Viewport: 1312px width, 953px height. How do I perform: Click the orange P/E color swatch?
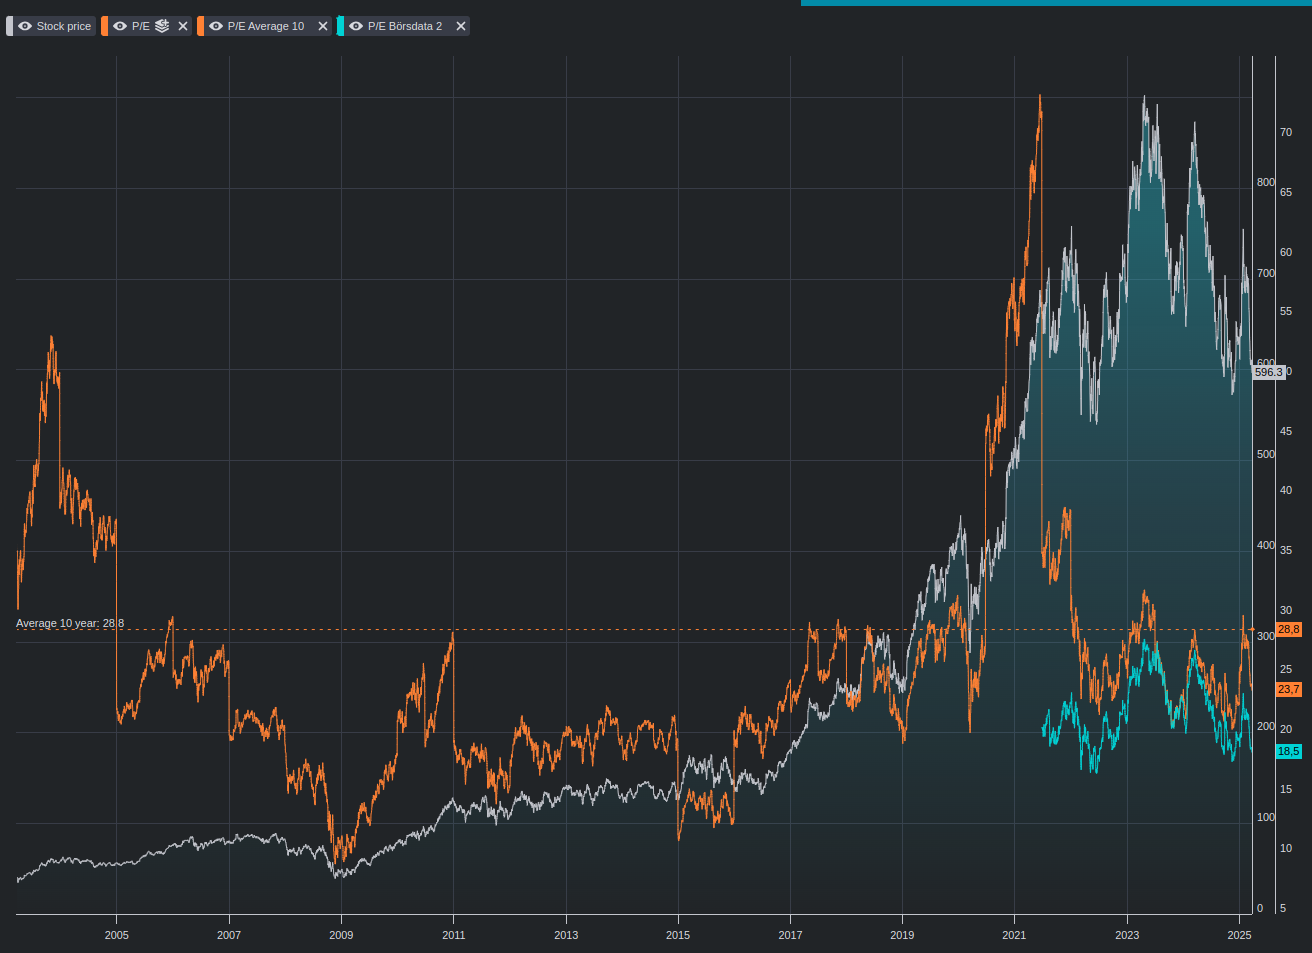(105, 26)
